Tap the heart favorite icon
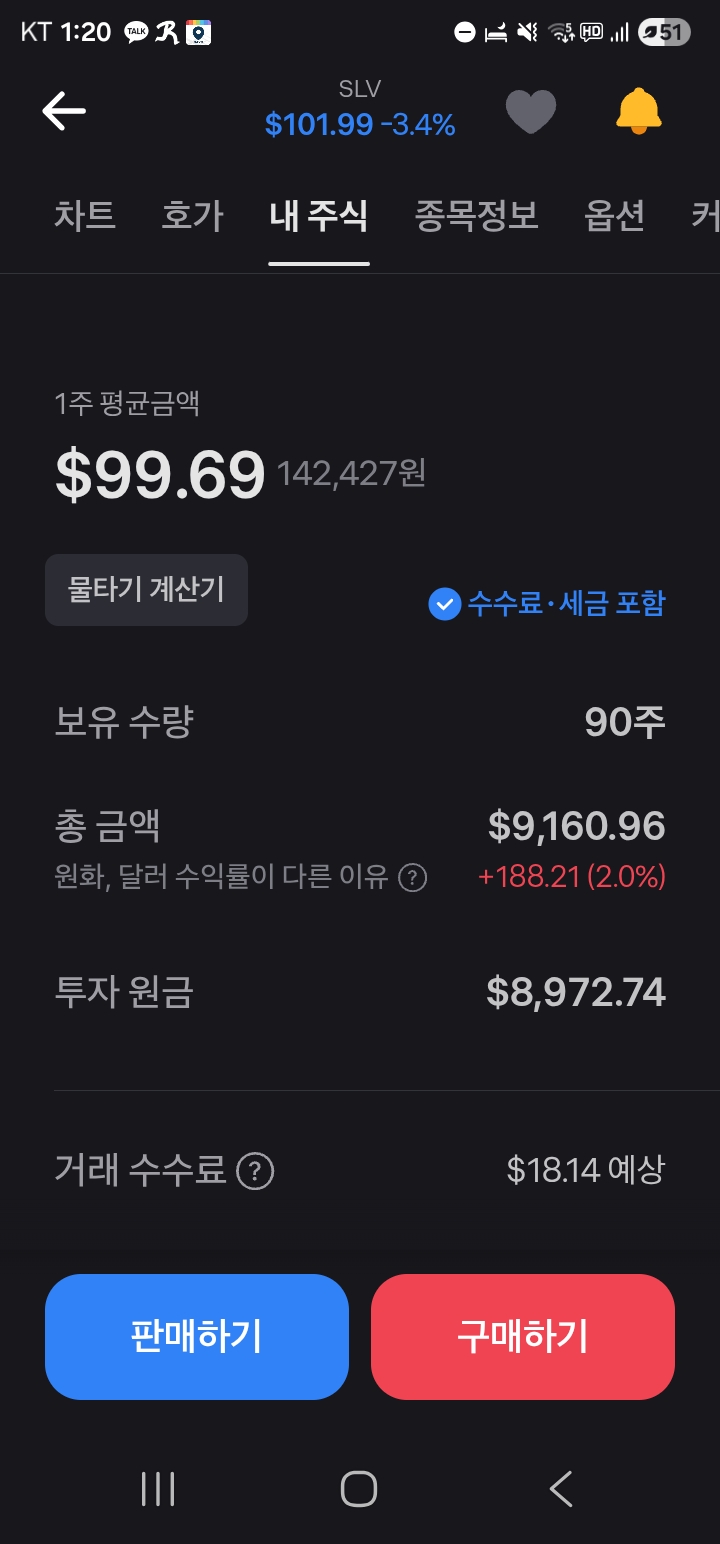This screenshot has height=1544, width=720. pos(530,111)
